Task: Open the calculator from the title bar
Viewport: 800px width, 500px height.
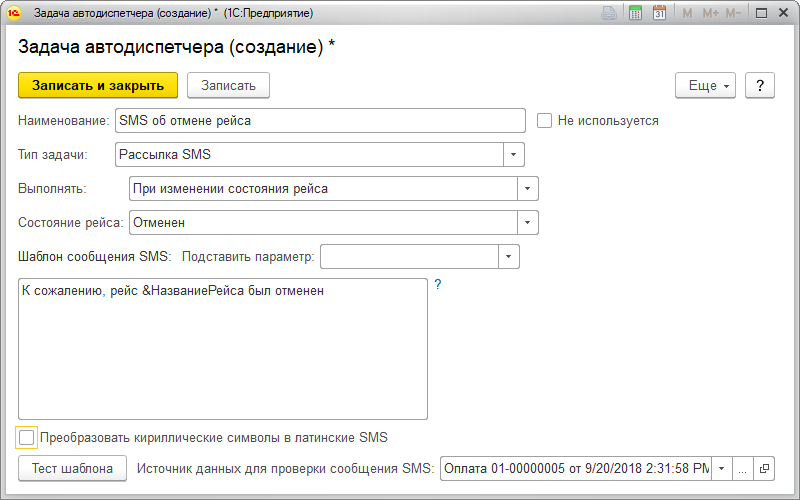Action: click(636, 14)
